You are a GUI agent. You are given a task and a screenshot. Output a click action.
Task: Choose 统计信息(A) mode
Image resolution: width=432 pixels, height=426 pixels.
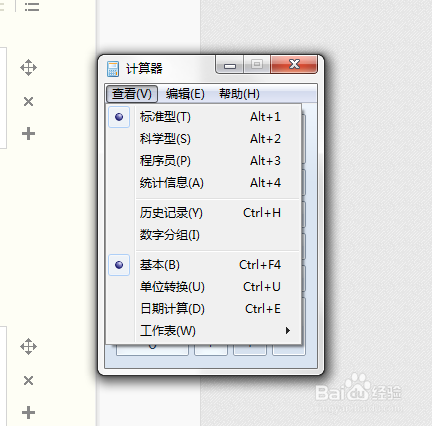coord(203,183)
